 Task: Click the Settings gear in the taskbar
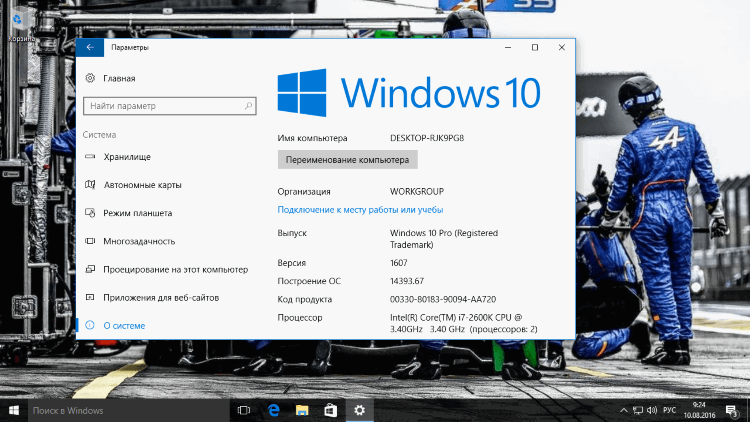[359, 411]
